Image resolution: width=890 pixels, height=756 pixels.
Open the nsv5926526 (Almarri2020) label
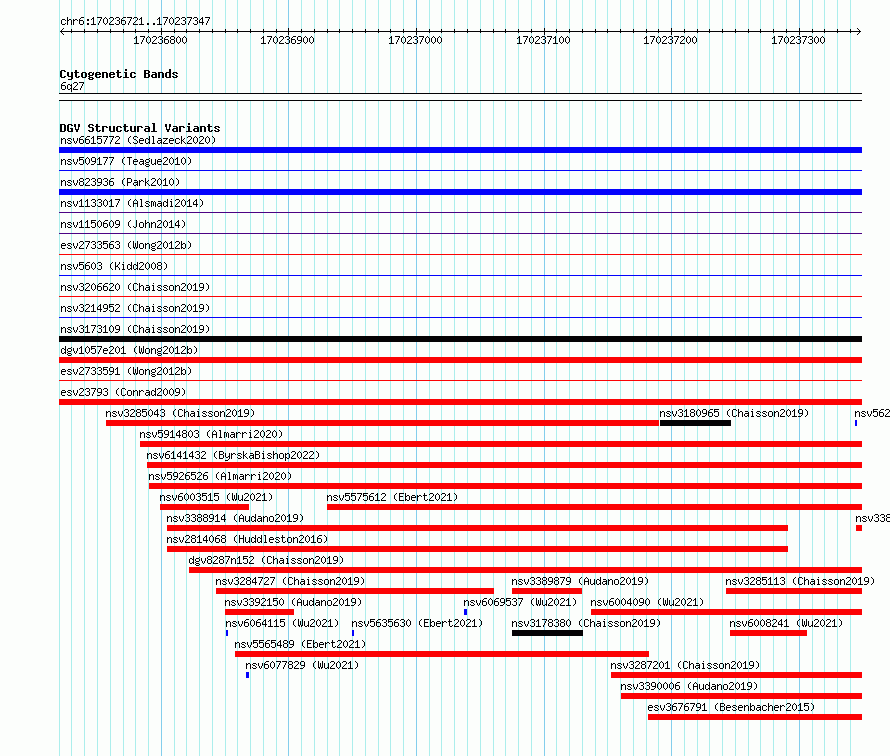tap(220, 476)
